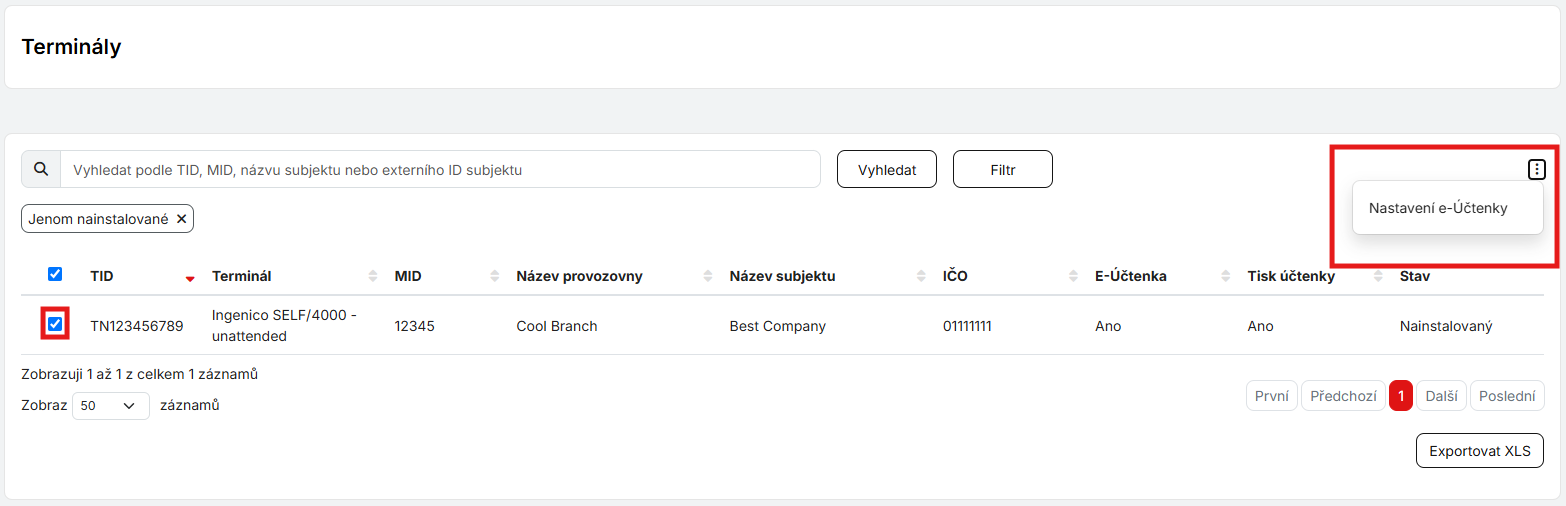The height and width of the screenshot is (506, 1566).
Task: Go to page 1 in pagination
Action: [x=1401, y=396]
